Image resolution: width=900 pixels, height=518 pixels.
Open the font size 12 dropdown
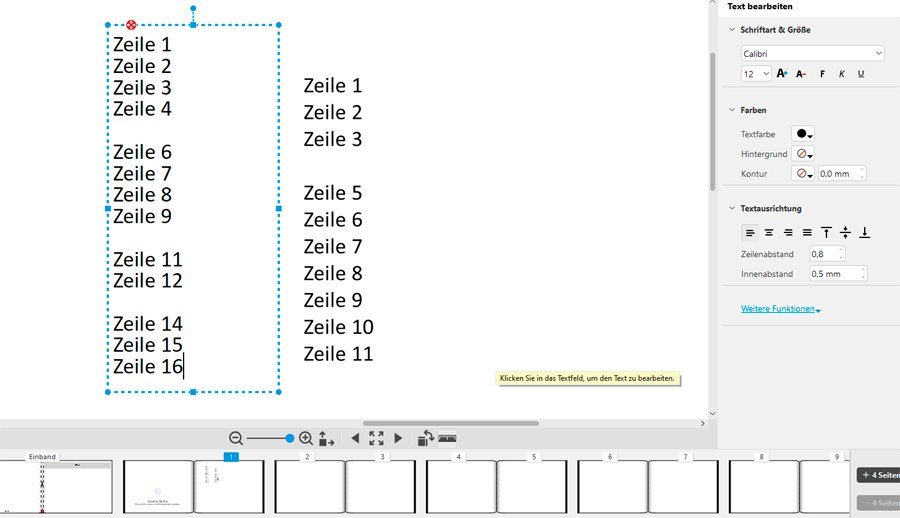pyautogui.click(x=756, y=74)
